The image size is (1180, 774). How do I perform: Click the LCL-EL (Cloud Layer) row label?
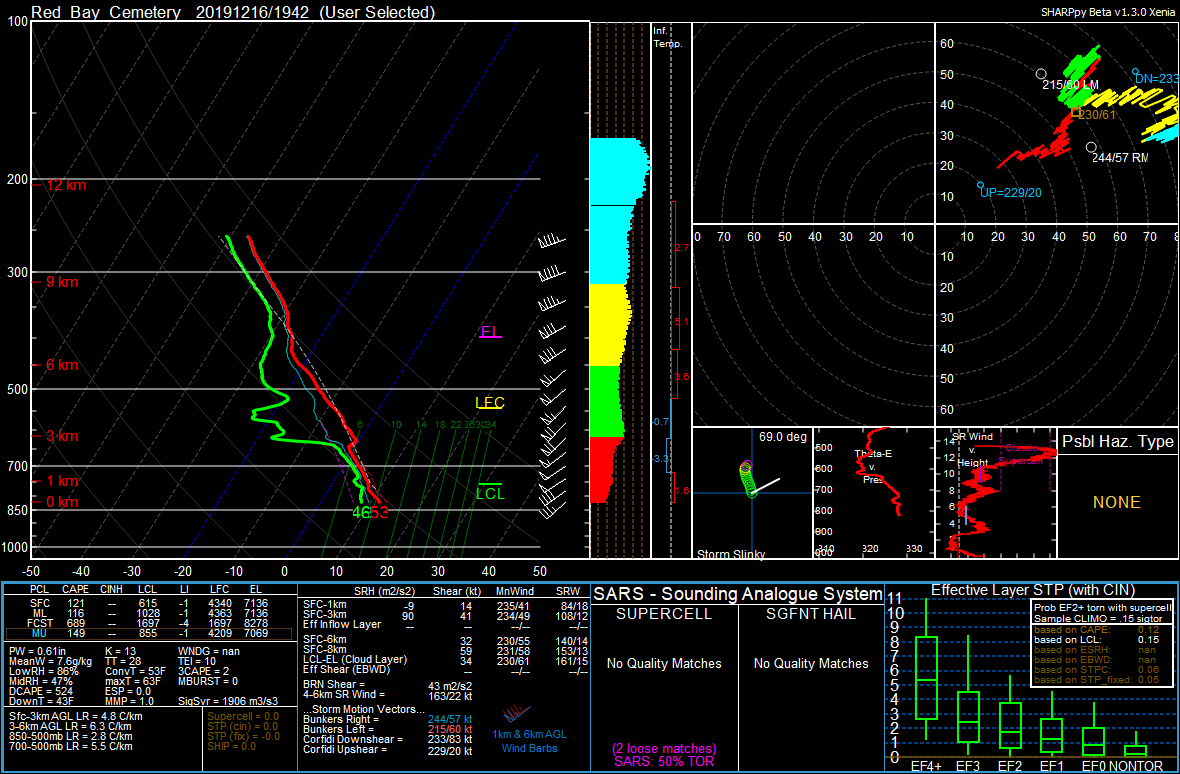click(354, 659)
